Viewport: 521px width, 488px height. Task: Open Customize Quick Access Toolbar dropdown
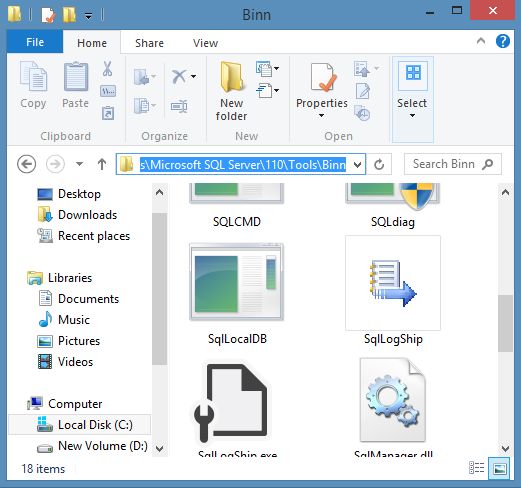[x=88, y=15]
